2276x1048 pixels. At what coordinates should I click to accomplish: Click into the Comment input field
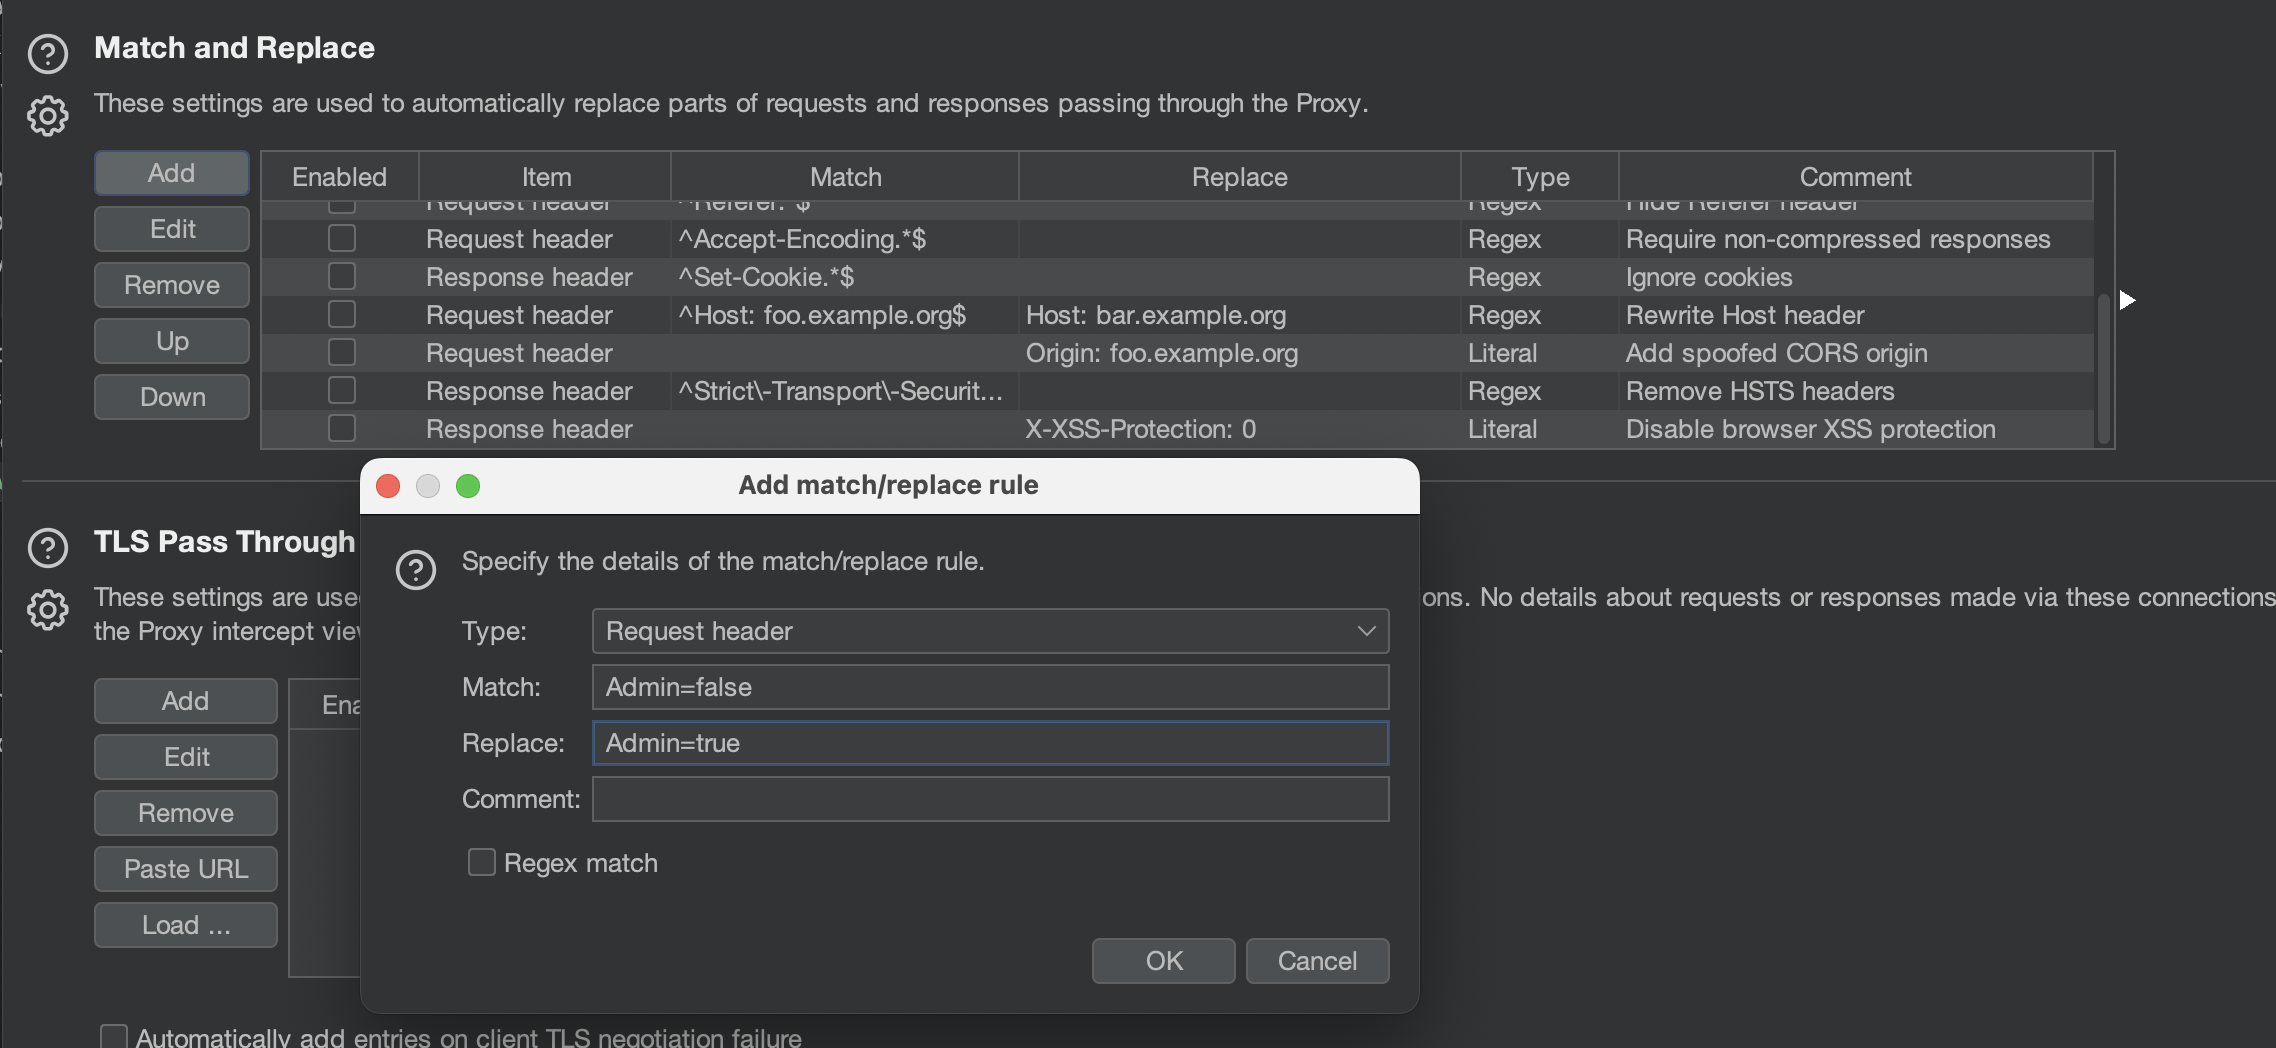click(990, 799)
